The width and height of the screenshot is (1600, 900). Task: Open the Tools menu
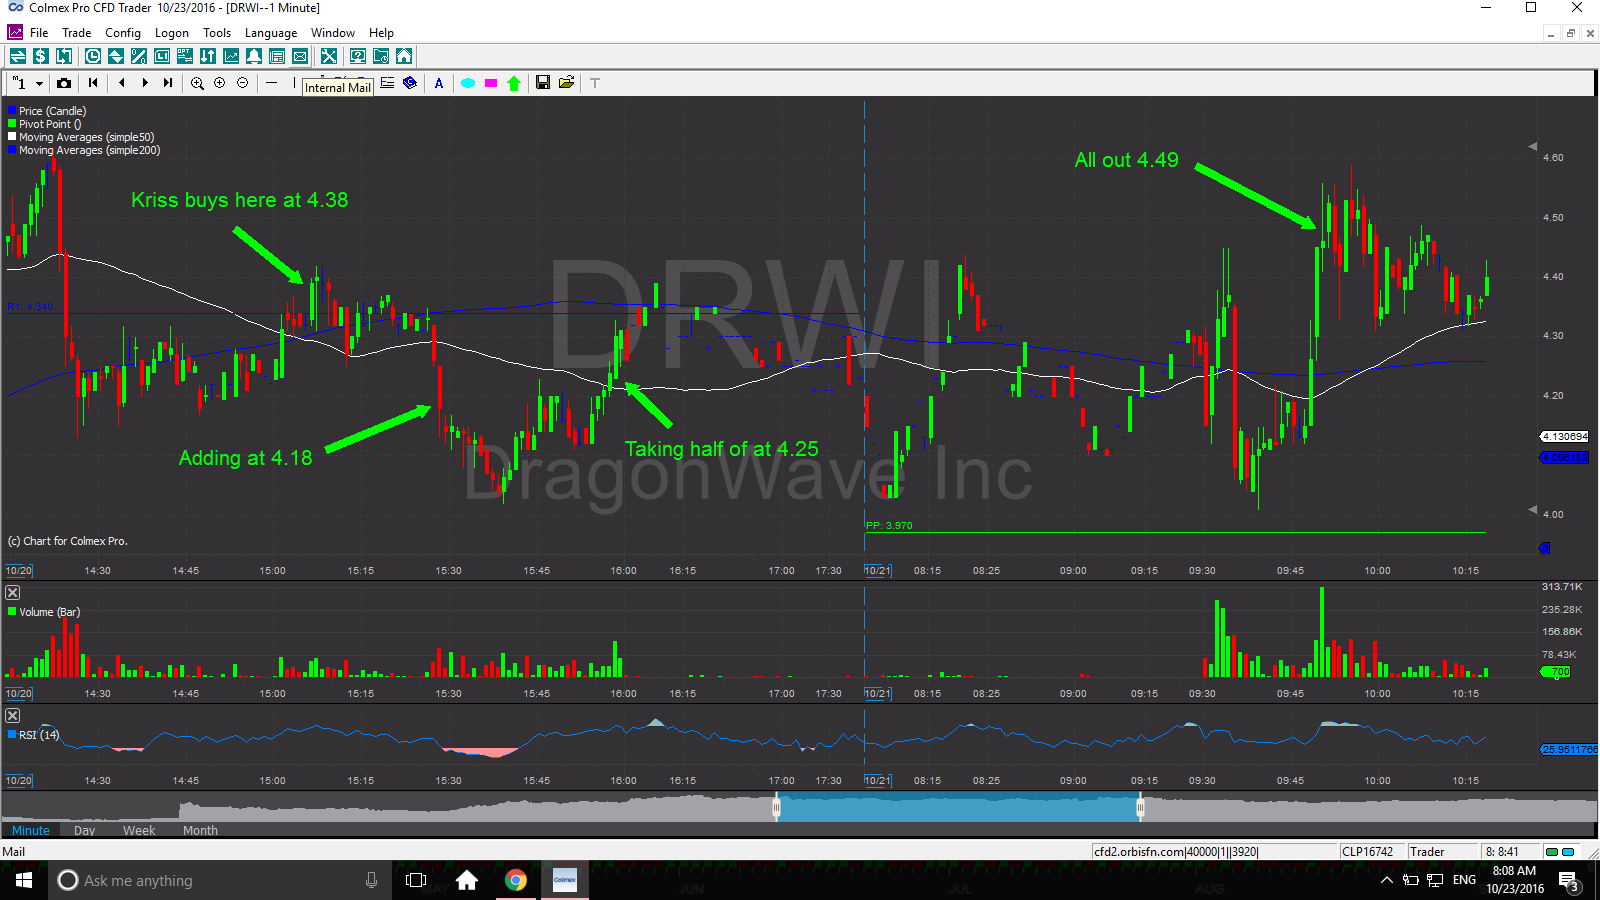click(x=217, y=33)
